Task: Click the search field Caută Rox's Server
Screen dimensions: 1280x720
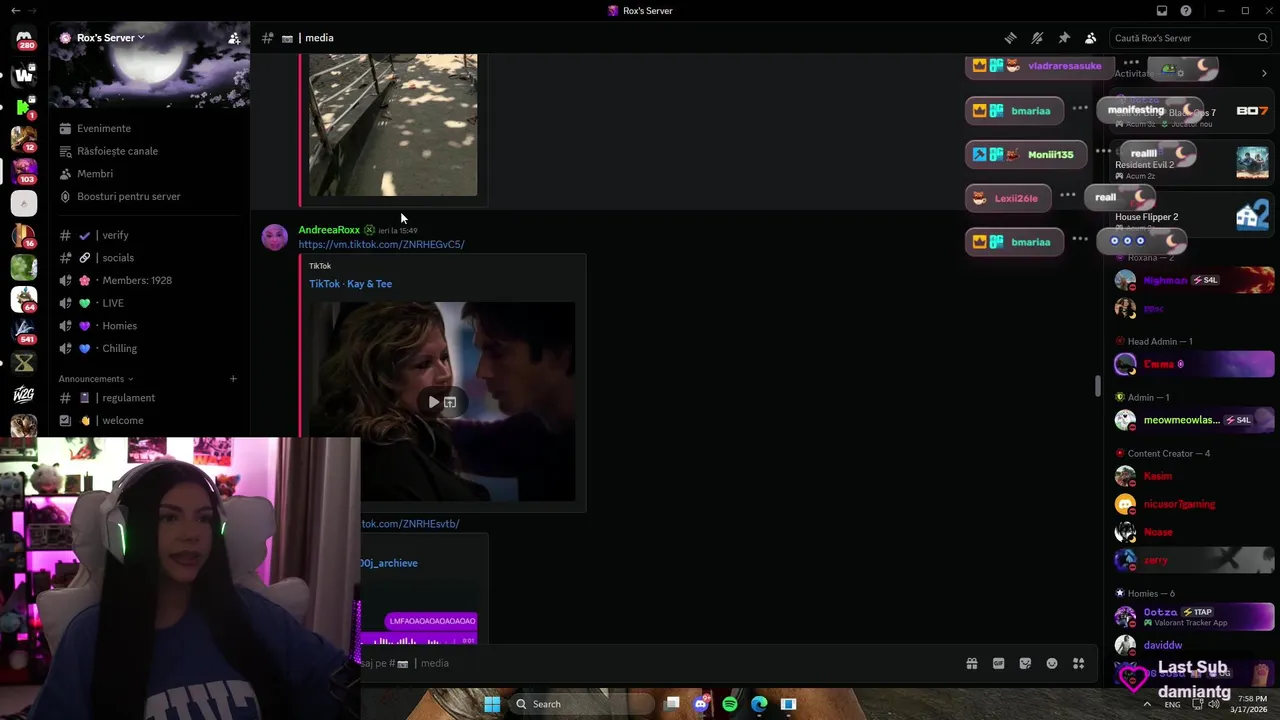Action: 1190,38
